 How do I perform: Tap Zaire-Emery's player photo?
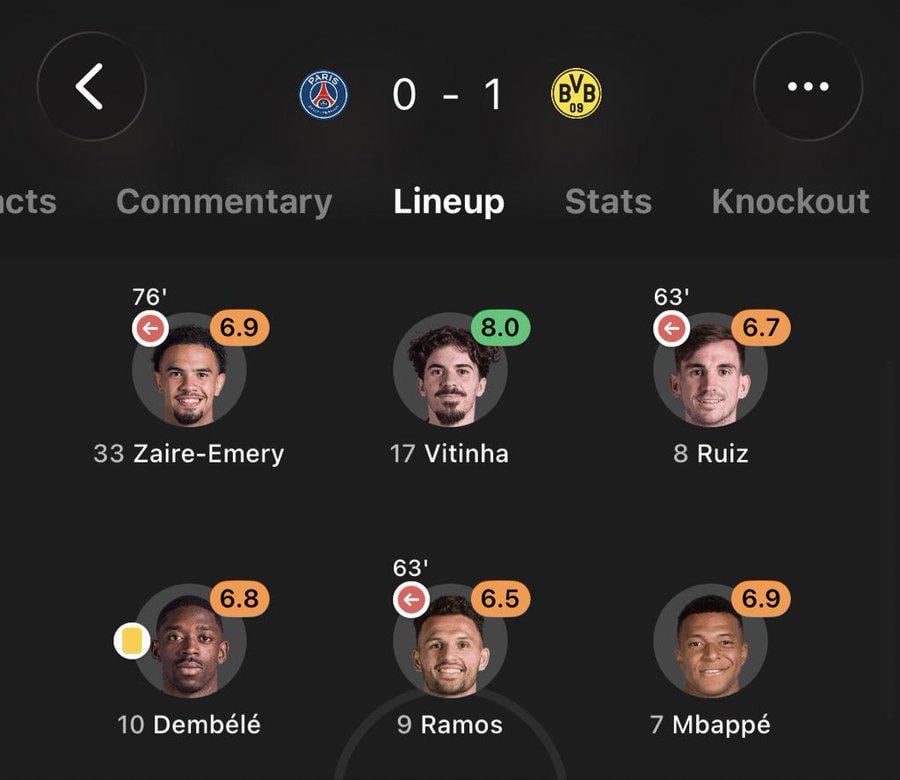[190, 380]
